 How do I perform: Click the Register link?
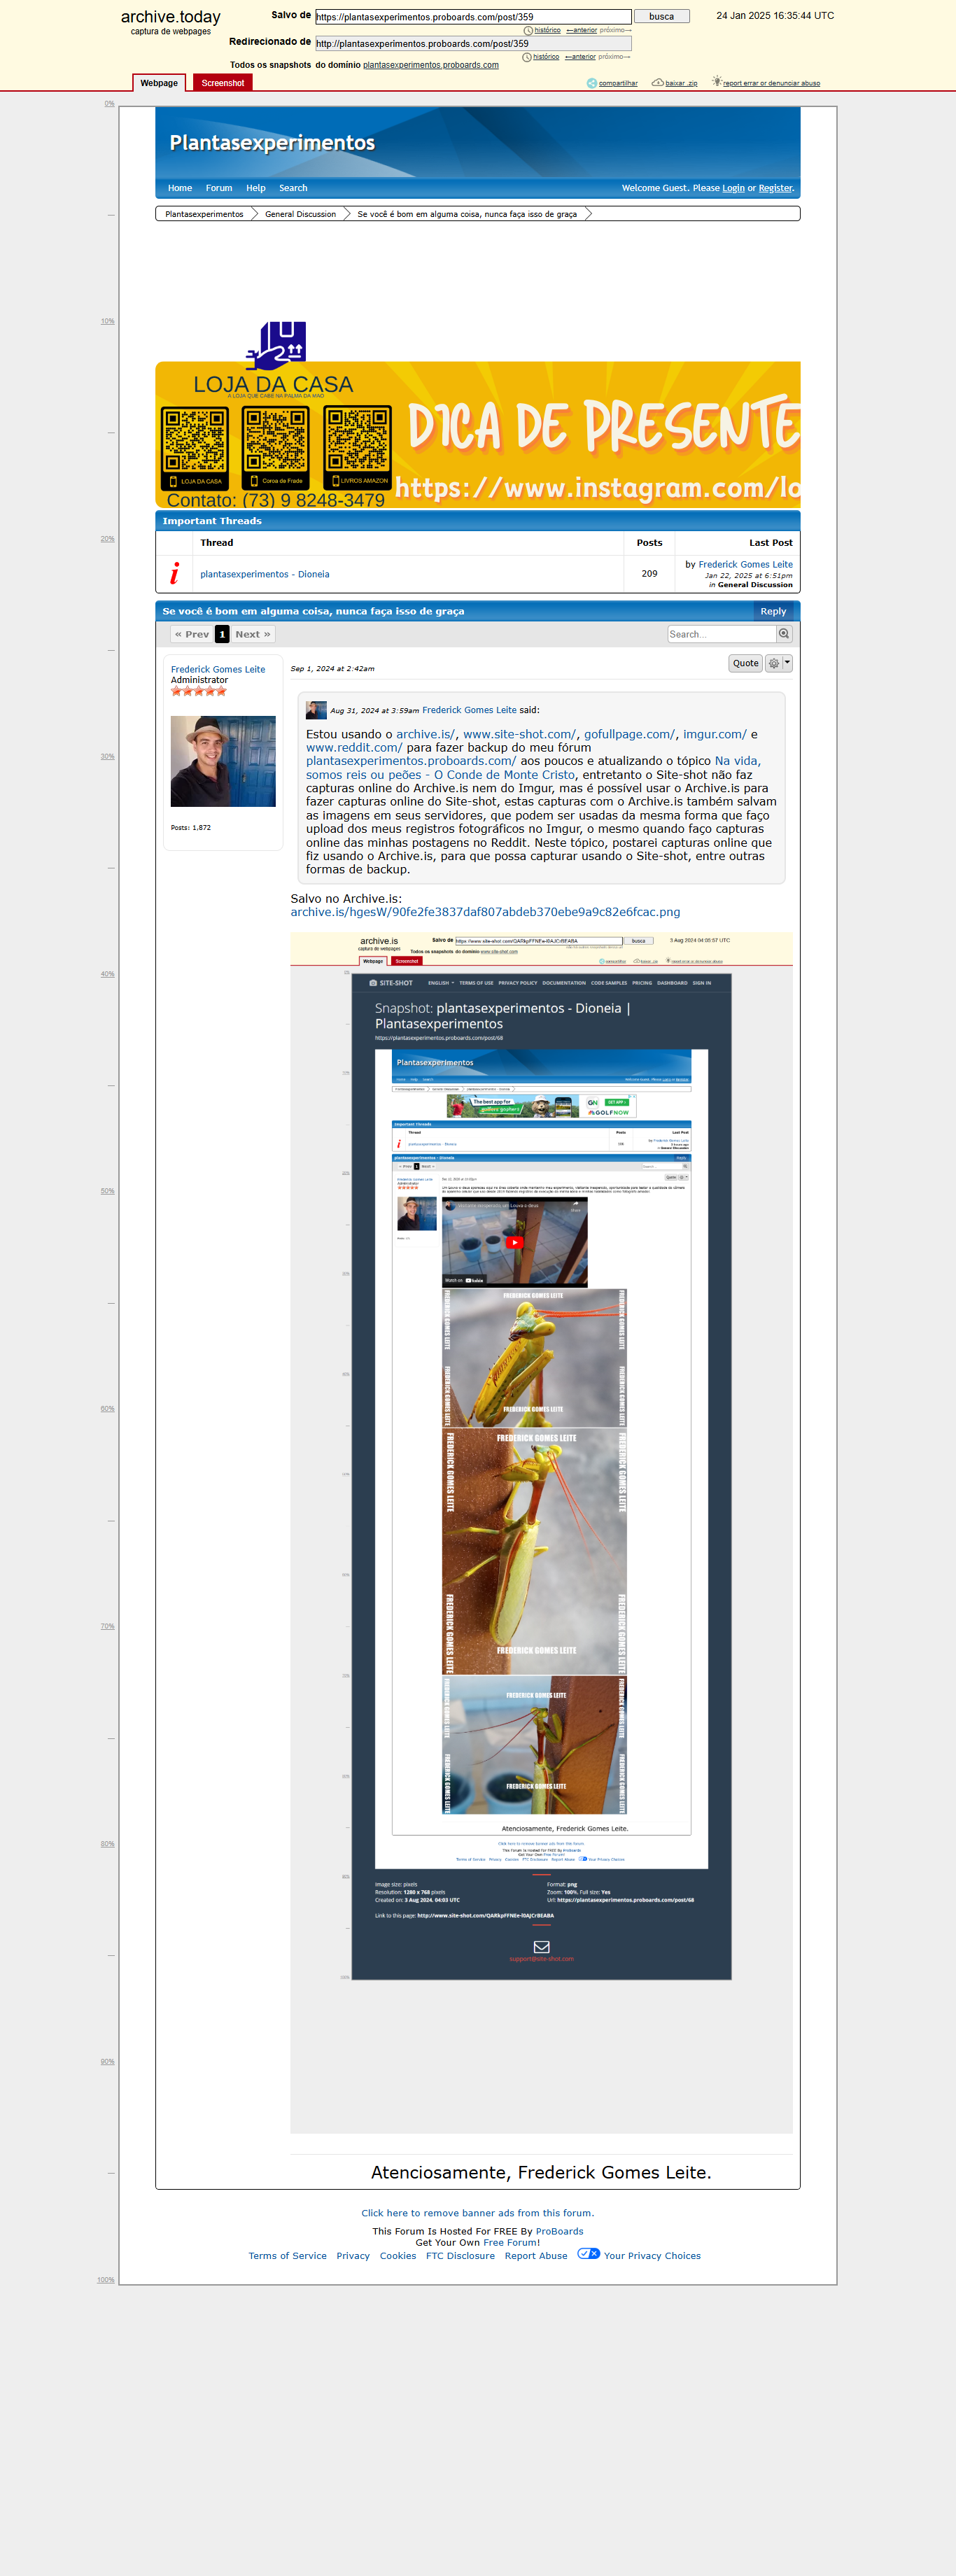click(x=775, y=188)
